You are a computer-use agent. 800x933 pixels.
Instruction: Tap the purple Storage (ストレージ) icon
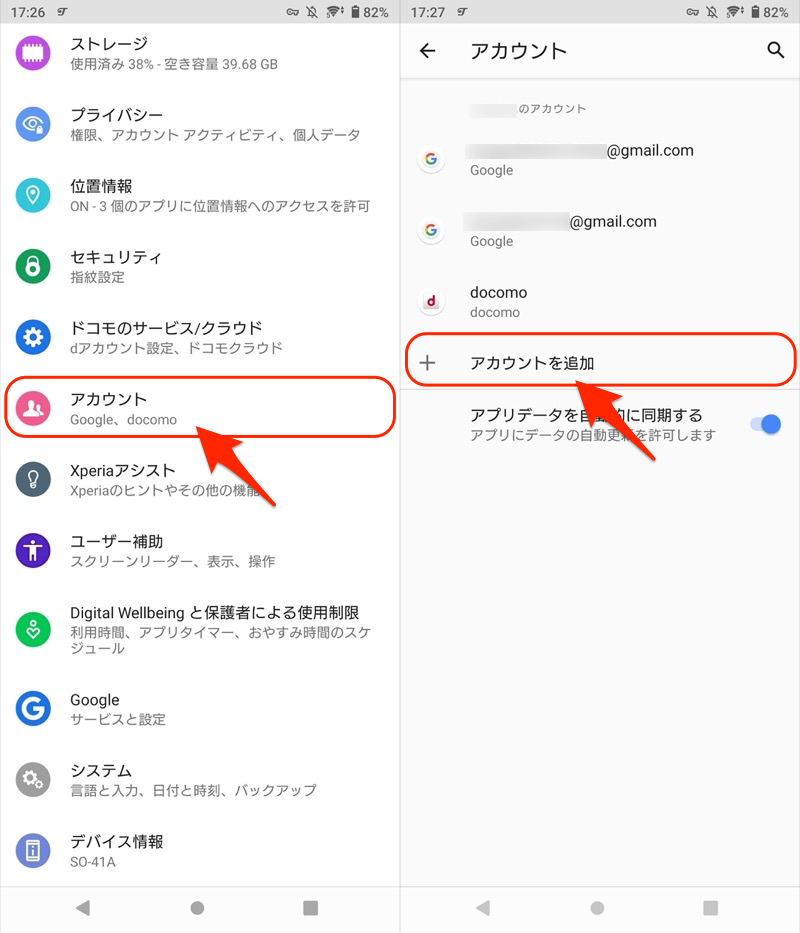(33, 54)
